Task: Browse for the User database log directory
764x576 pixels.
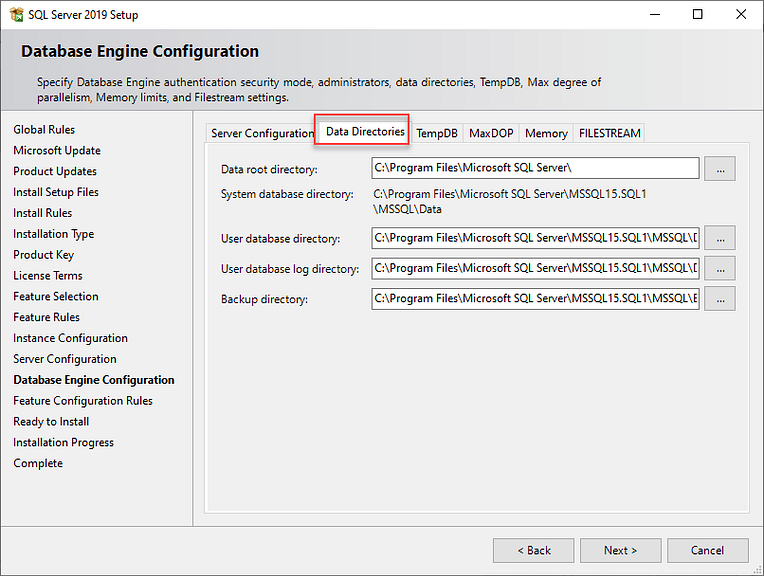Action: 720,269
